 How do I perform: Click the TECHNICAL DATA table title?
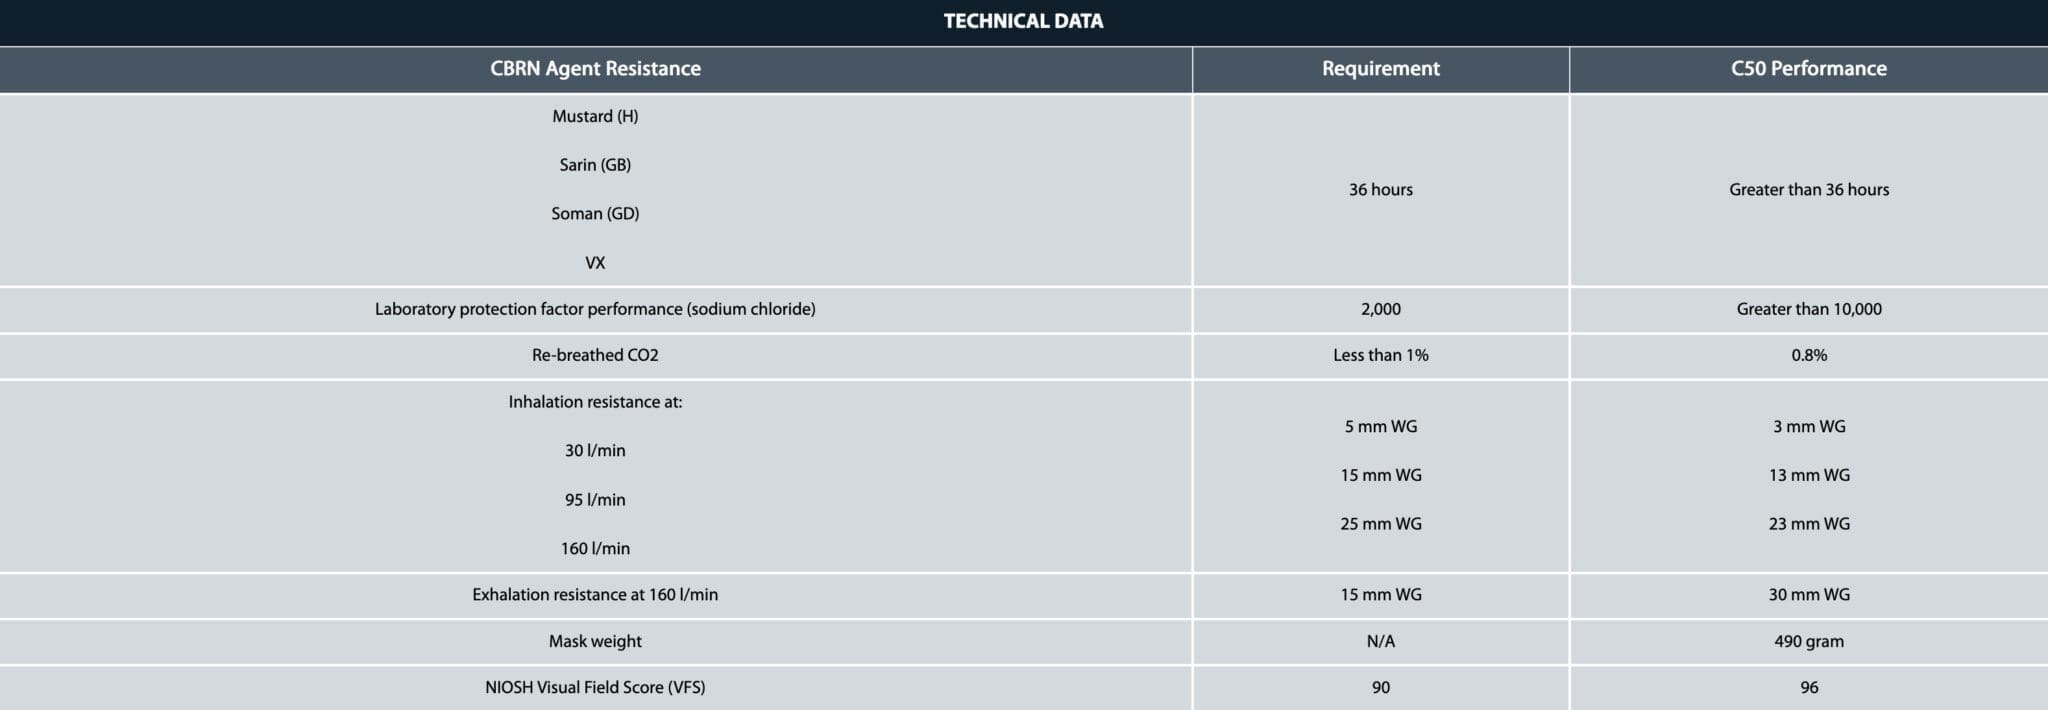[x=1023, y=21]
